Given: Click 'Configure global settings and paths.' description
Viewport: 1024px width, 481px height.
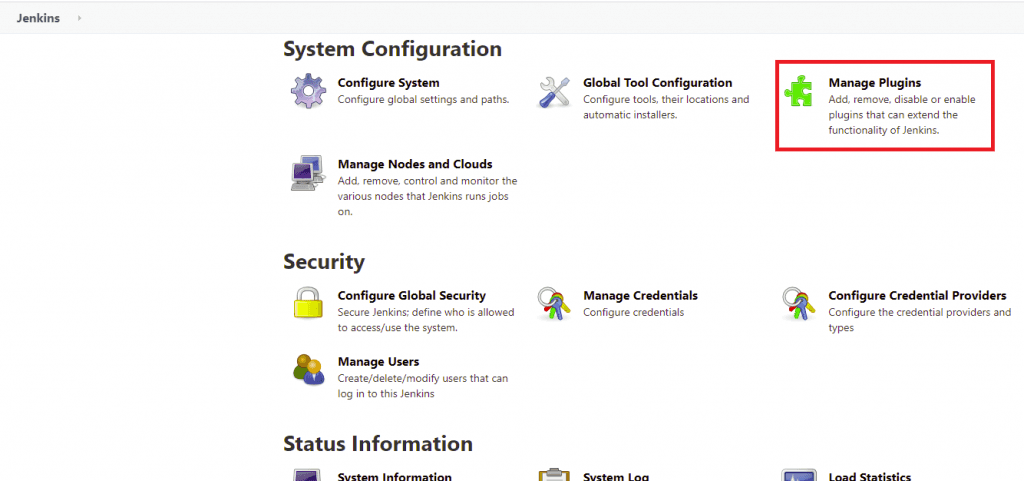Looking at the screenshot, I should (x=423, y=100).
